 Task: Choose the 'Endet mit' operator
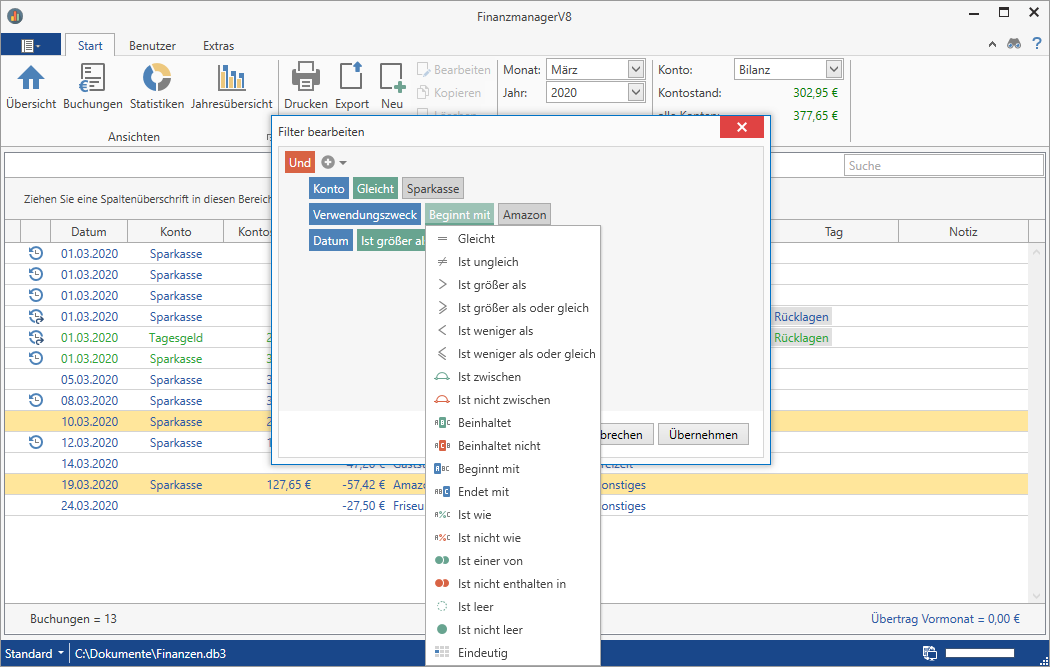(x=513, y=492)
